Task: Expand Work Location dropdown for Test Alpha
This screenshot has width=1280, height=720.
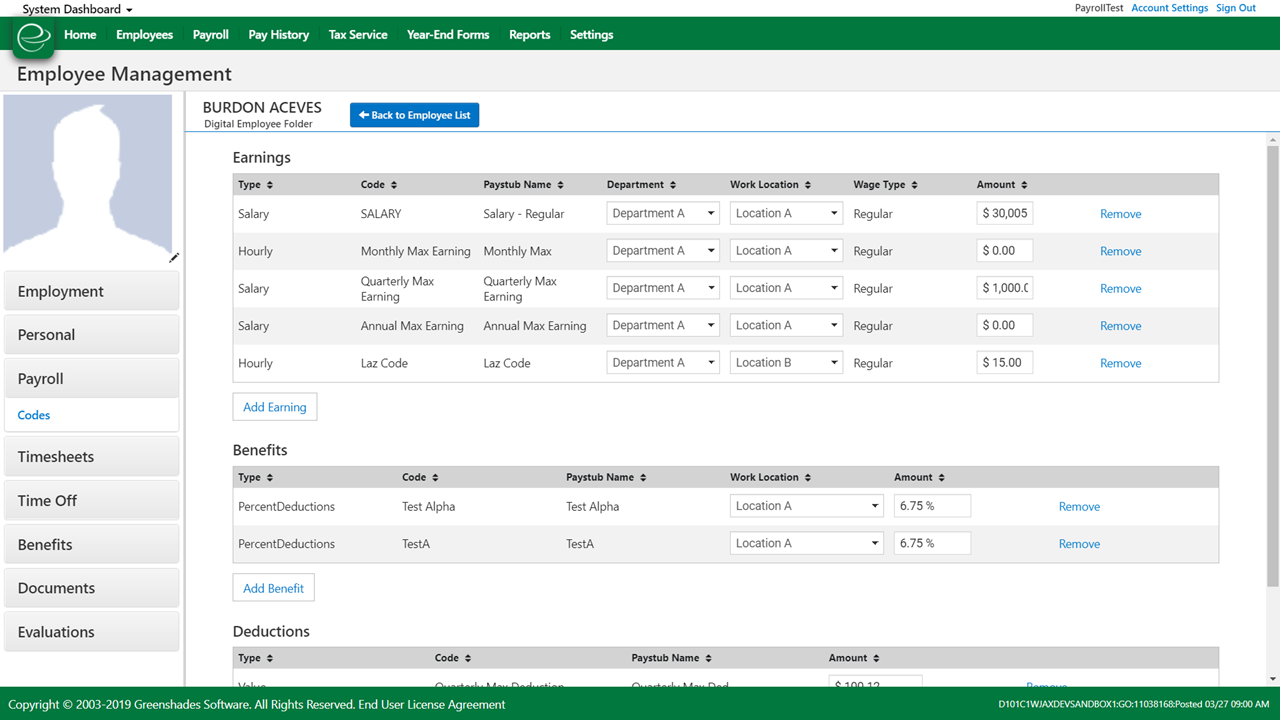Action: click(x=806, y=506)
